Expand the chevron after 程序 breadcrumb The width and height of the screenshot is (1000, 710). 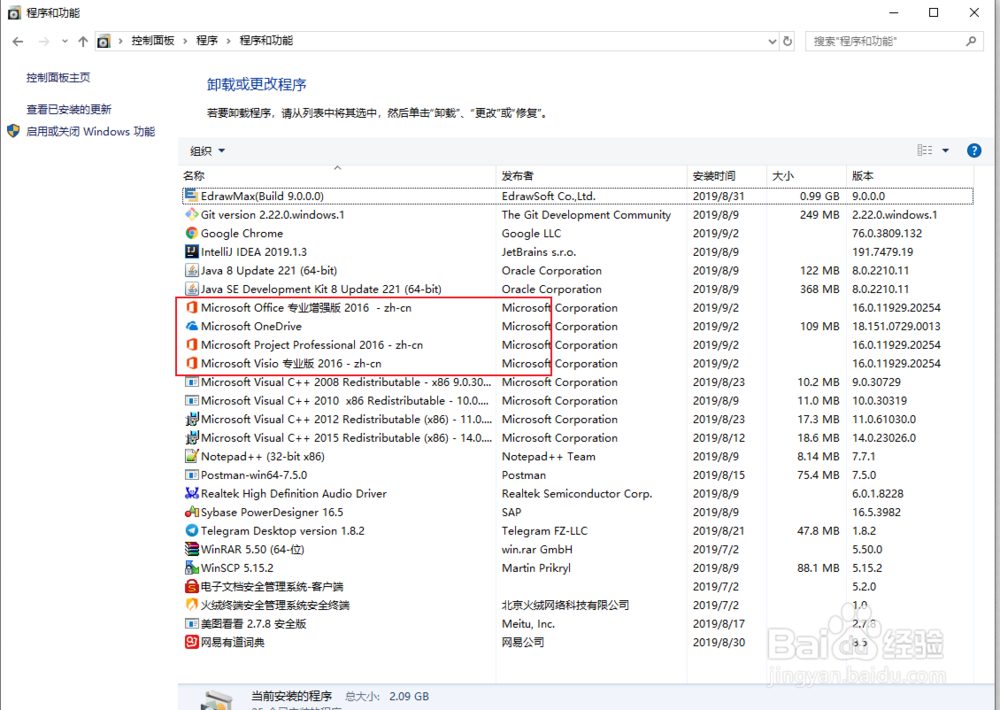point(229,41)
